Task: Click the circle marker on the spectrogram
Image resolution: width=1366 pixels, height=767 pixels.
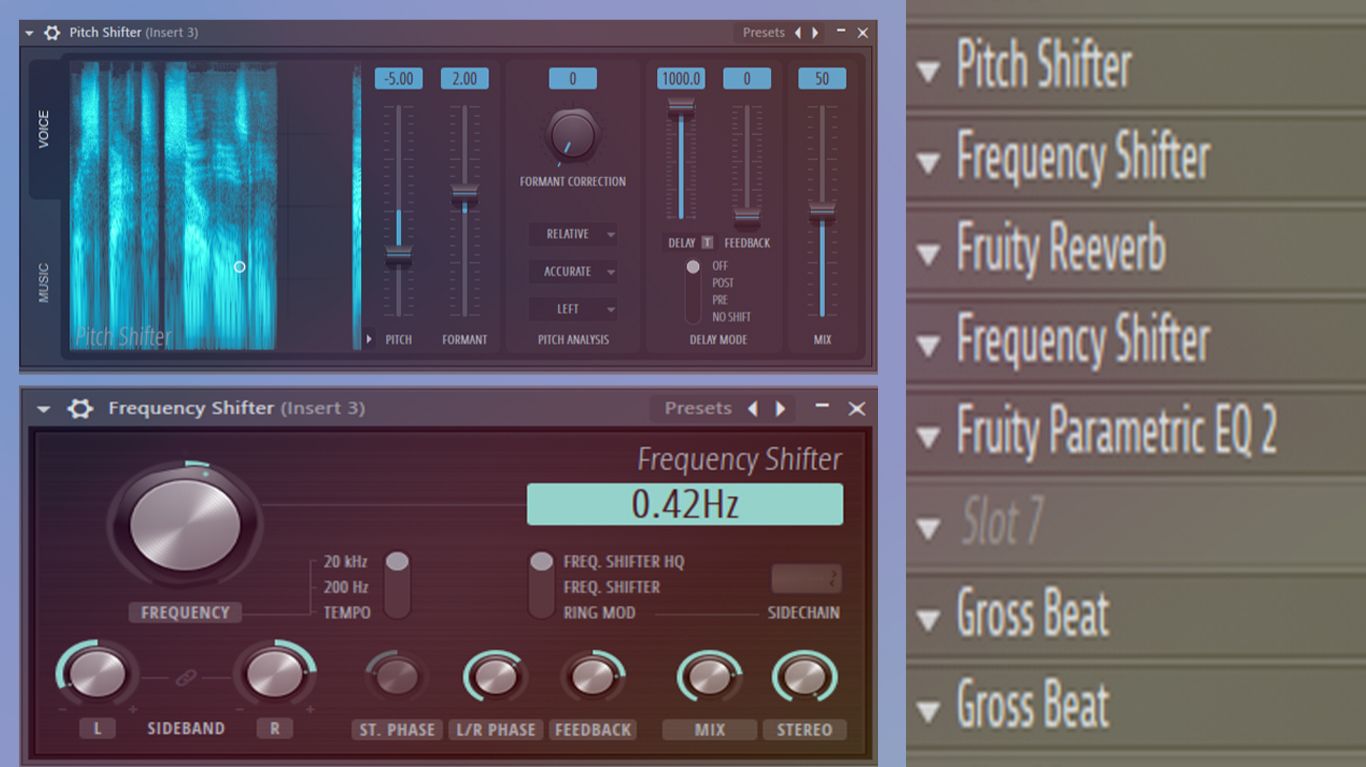Action: coord(239,267)
